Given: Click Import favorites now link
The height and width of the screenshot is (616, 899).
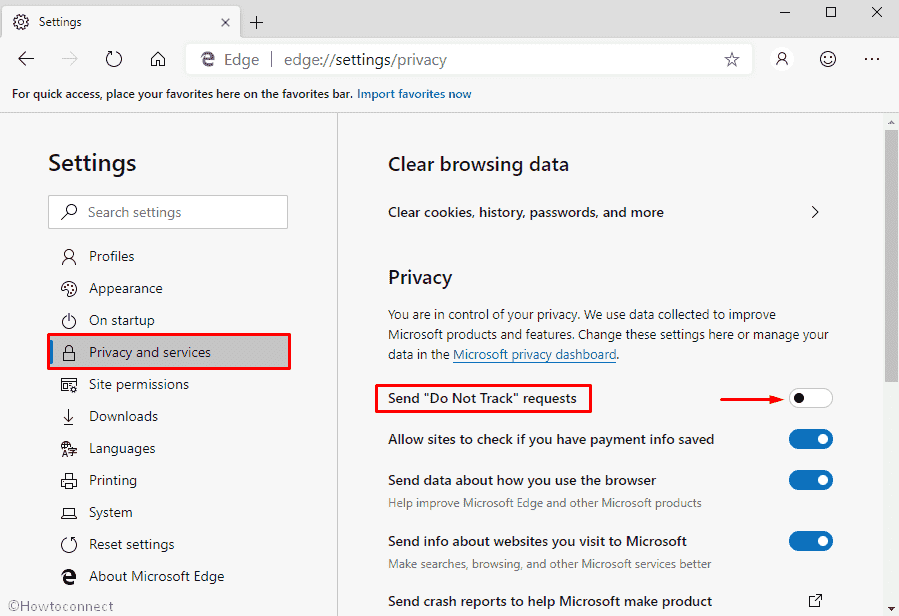Looking at the screenshot, I should click(414, 94).
